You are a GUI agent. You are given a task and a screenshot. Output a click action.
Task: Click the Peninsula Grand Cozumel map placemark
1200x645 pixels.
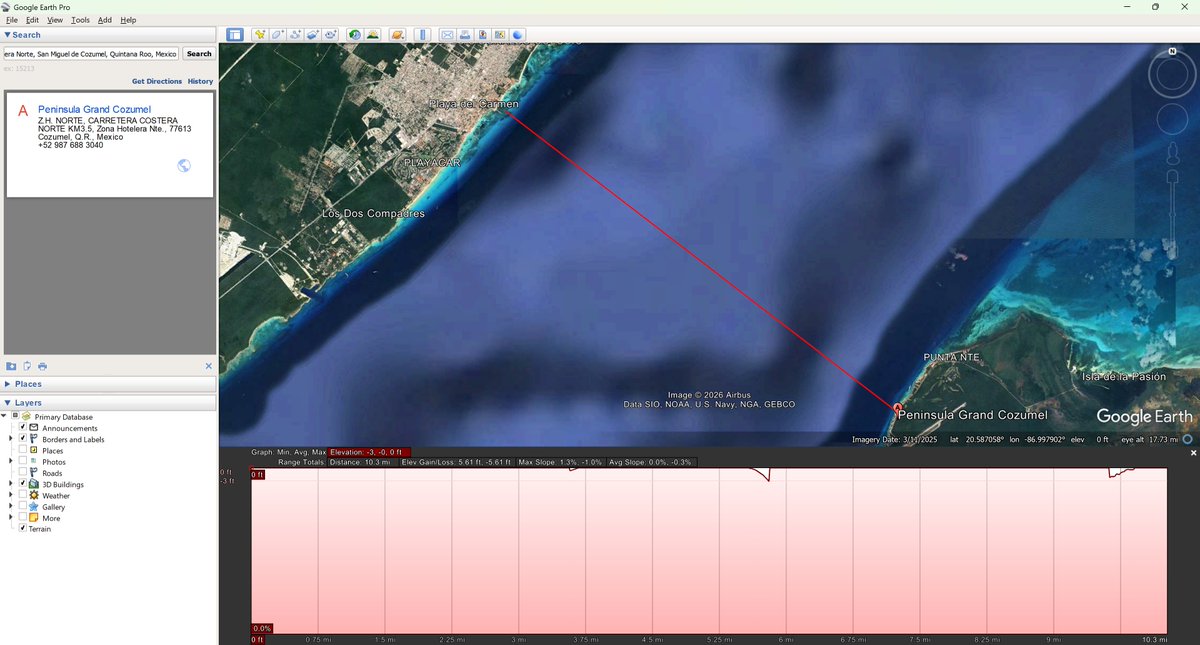(896, 408)
